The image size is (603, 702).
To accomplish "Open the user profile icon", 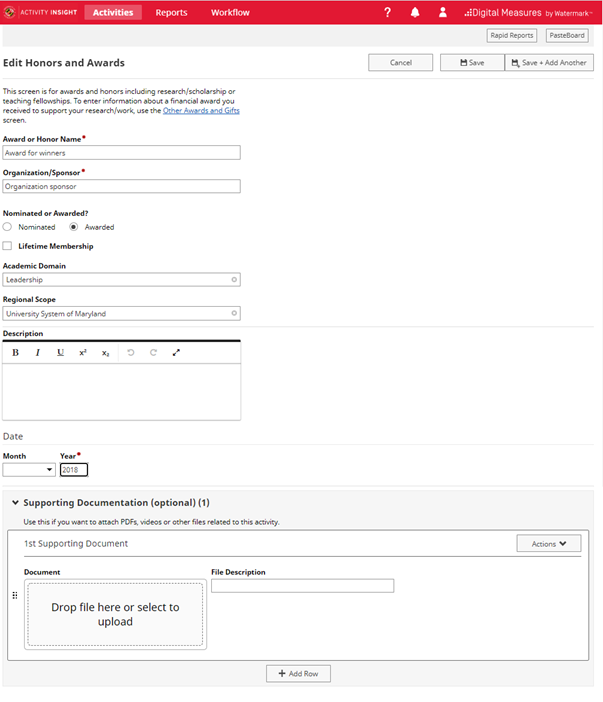I will pos(443,13).
